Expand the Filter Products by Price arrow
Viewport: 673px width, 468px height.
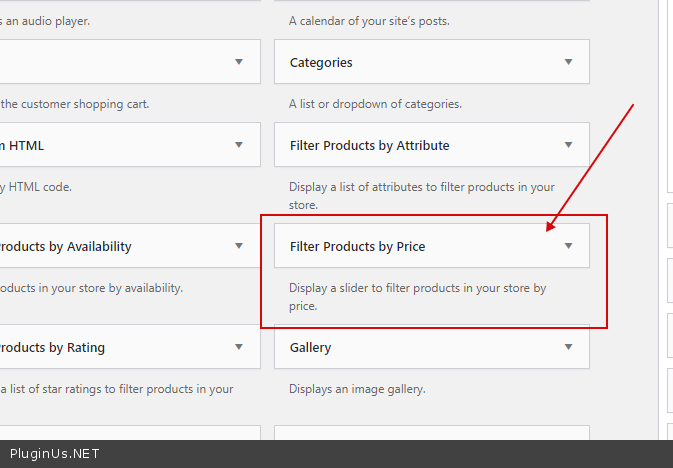568,246
